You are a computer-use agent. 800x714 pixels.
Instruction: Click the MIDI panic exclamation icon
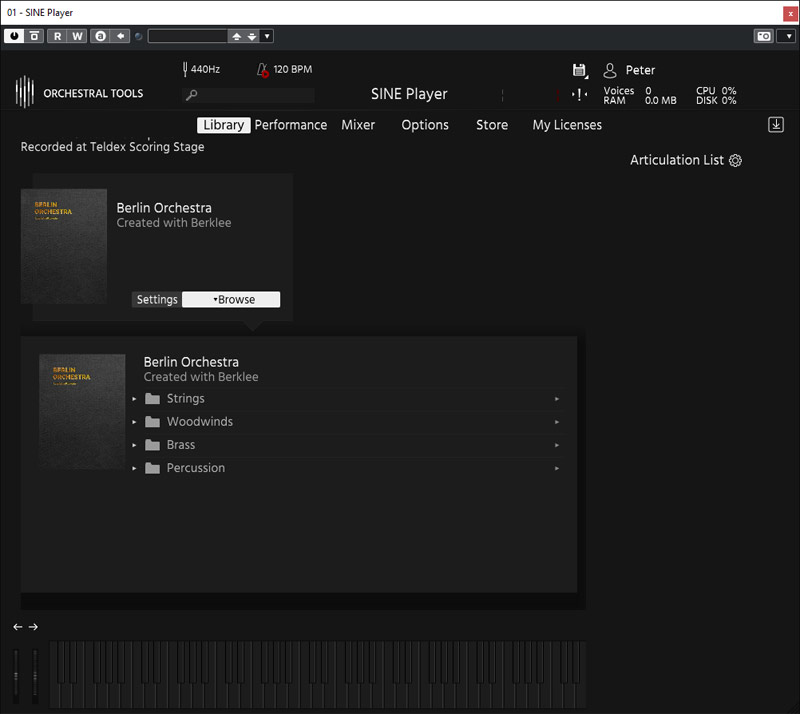point(580,95)
